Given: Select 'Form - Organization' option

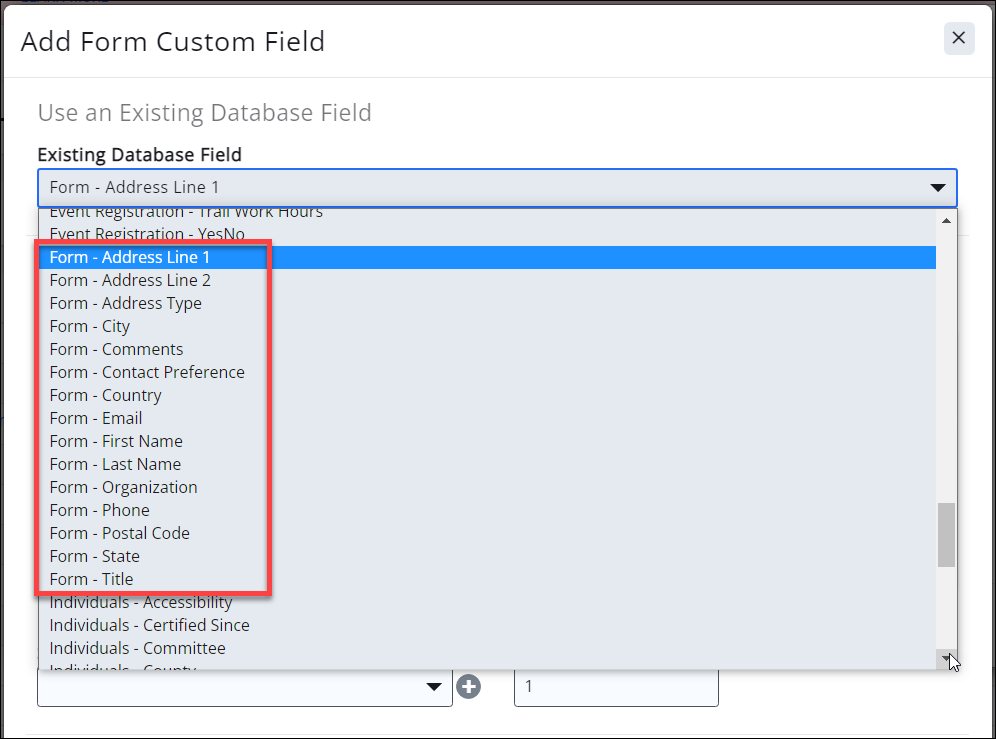Looking at the screenshot, I should tap(123, 487).
